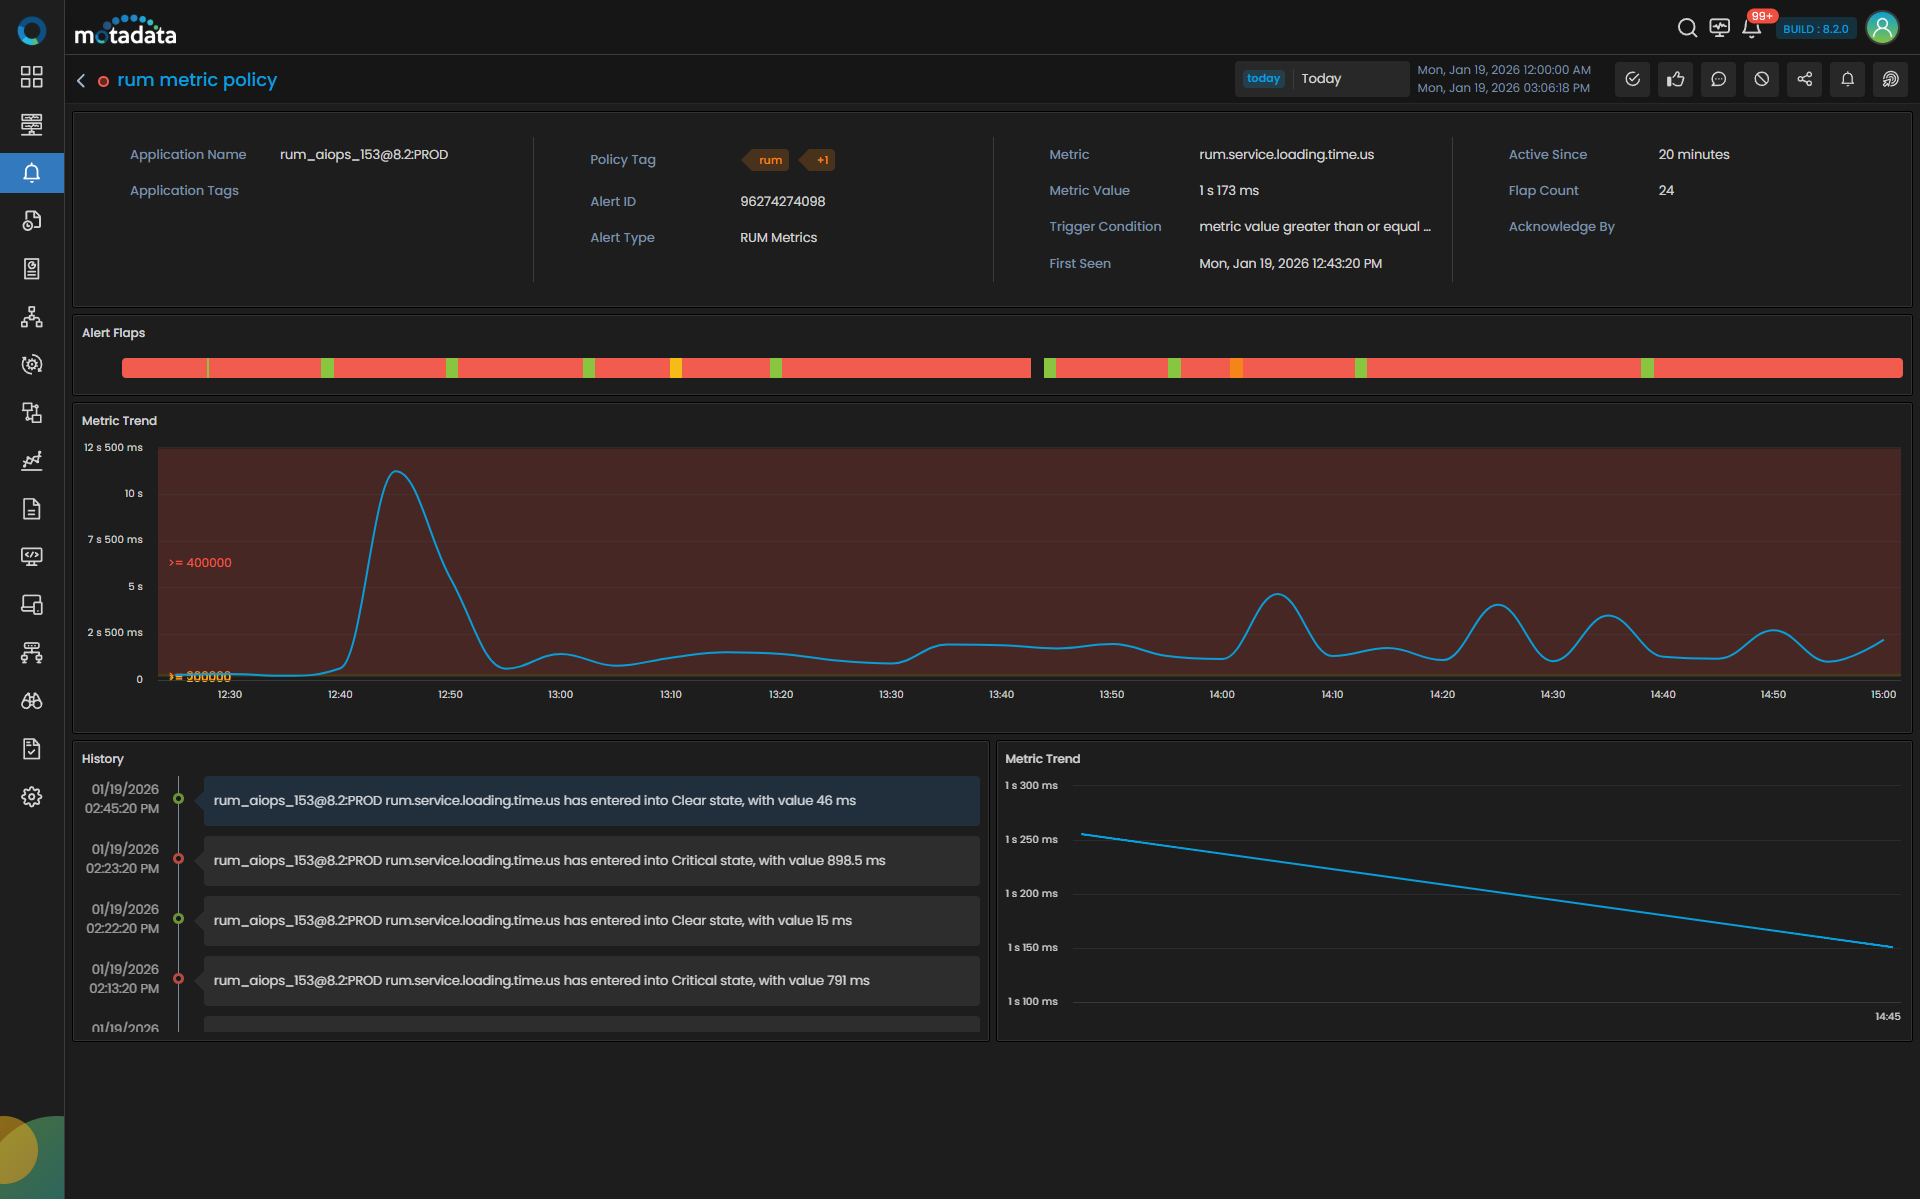
Task: Open notifications bell with 99+ badge
Action: pos(1751,28)
